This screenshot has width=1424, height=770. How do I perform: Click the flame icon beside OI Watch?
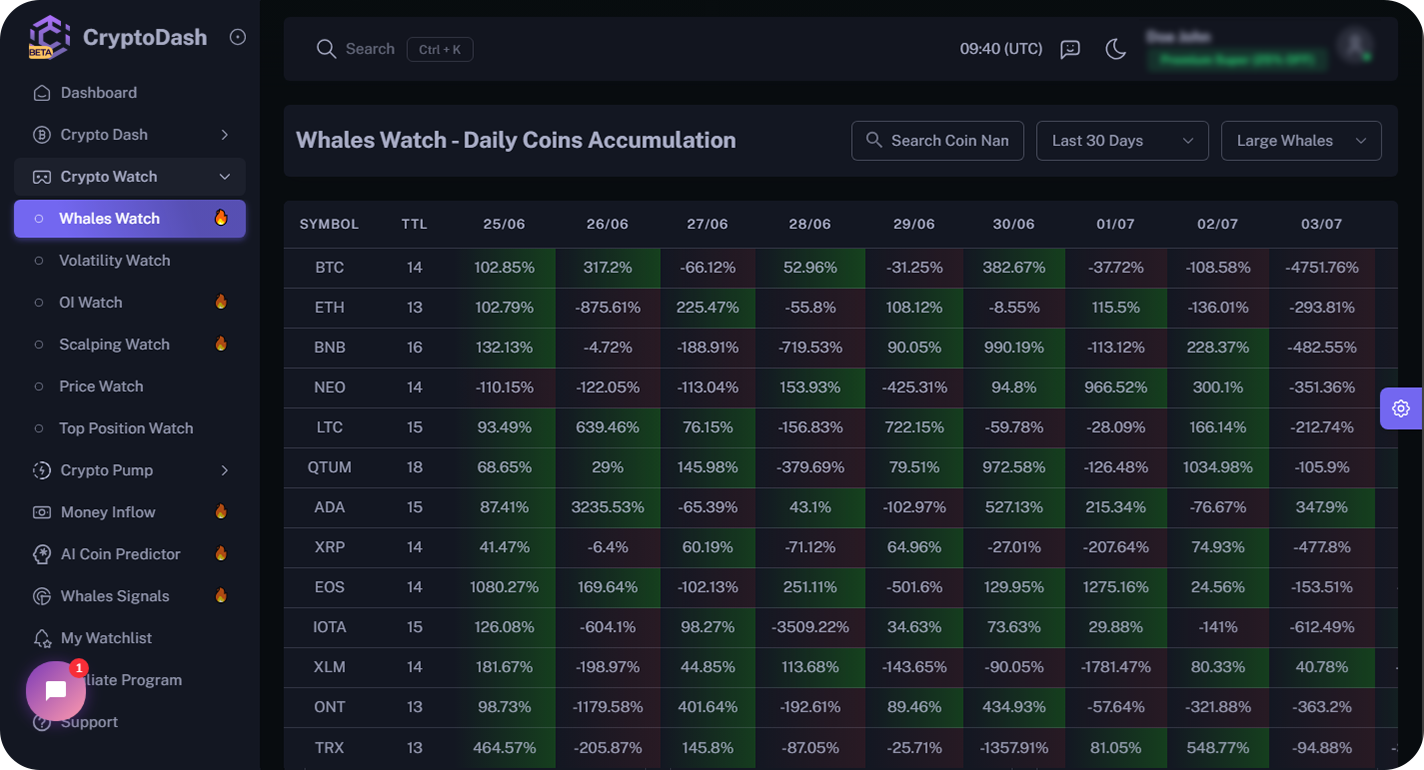tap(221, 302)
